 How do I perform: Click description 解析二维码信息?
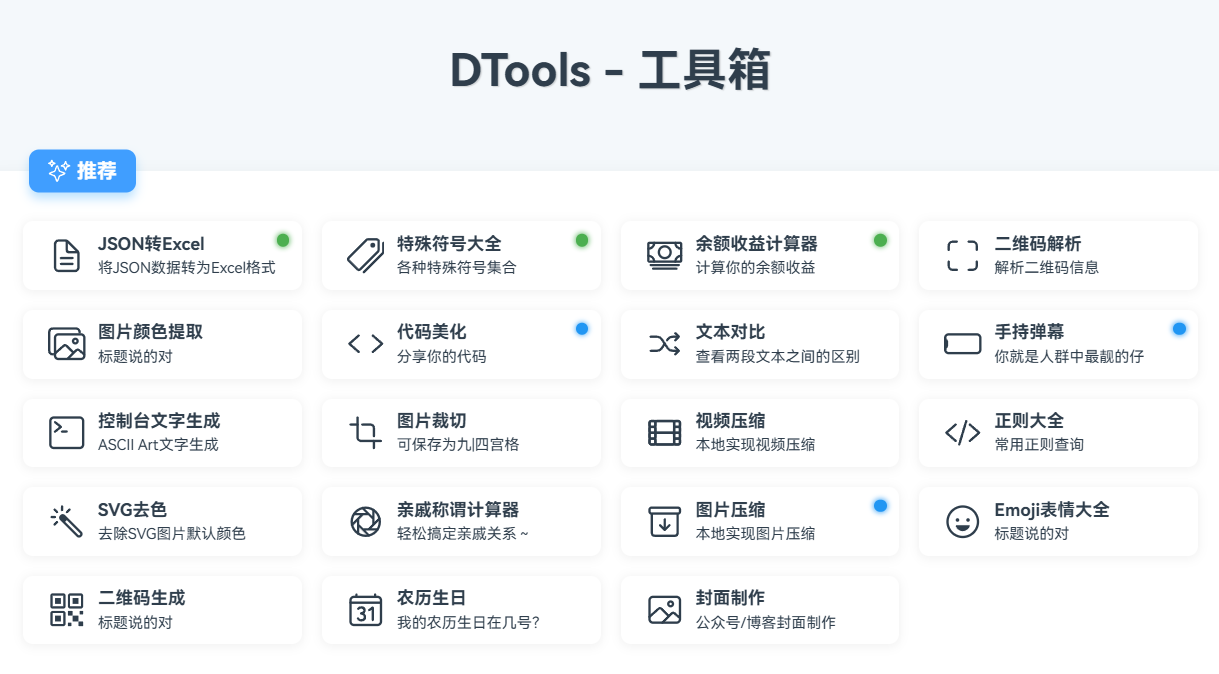[1047, 268]
